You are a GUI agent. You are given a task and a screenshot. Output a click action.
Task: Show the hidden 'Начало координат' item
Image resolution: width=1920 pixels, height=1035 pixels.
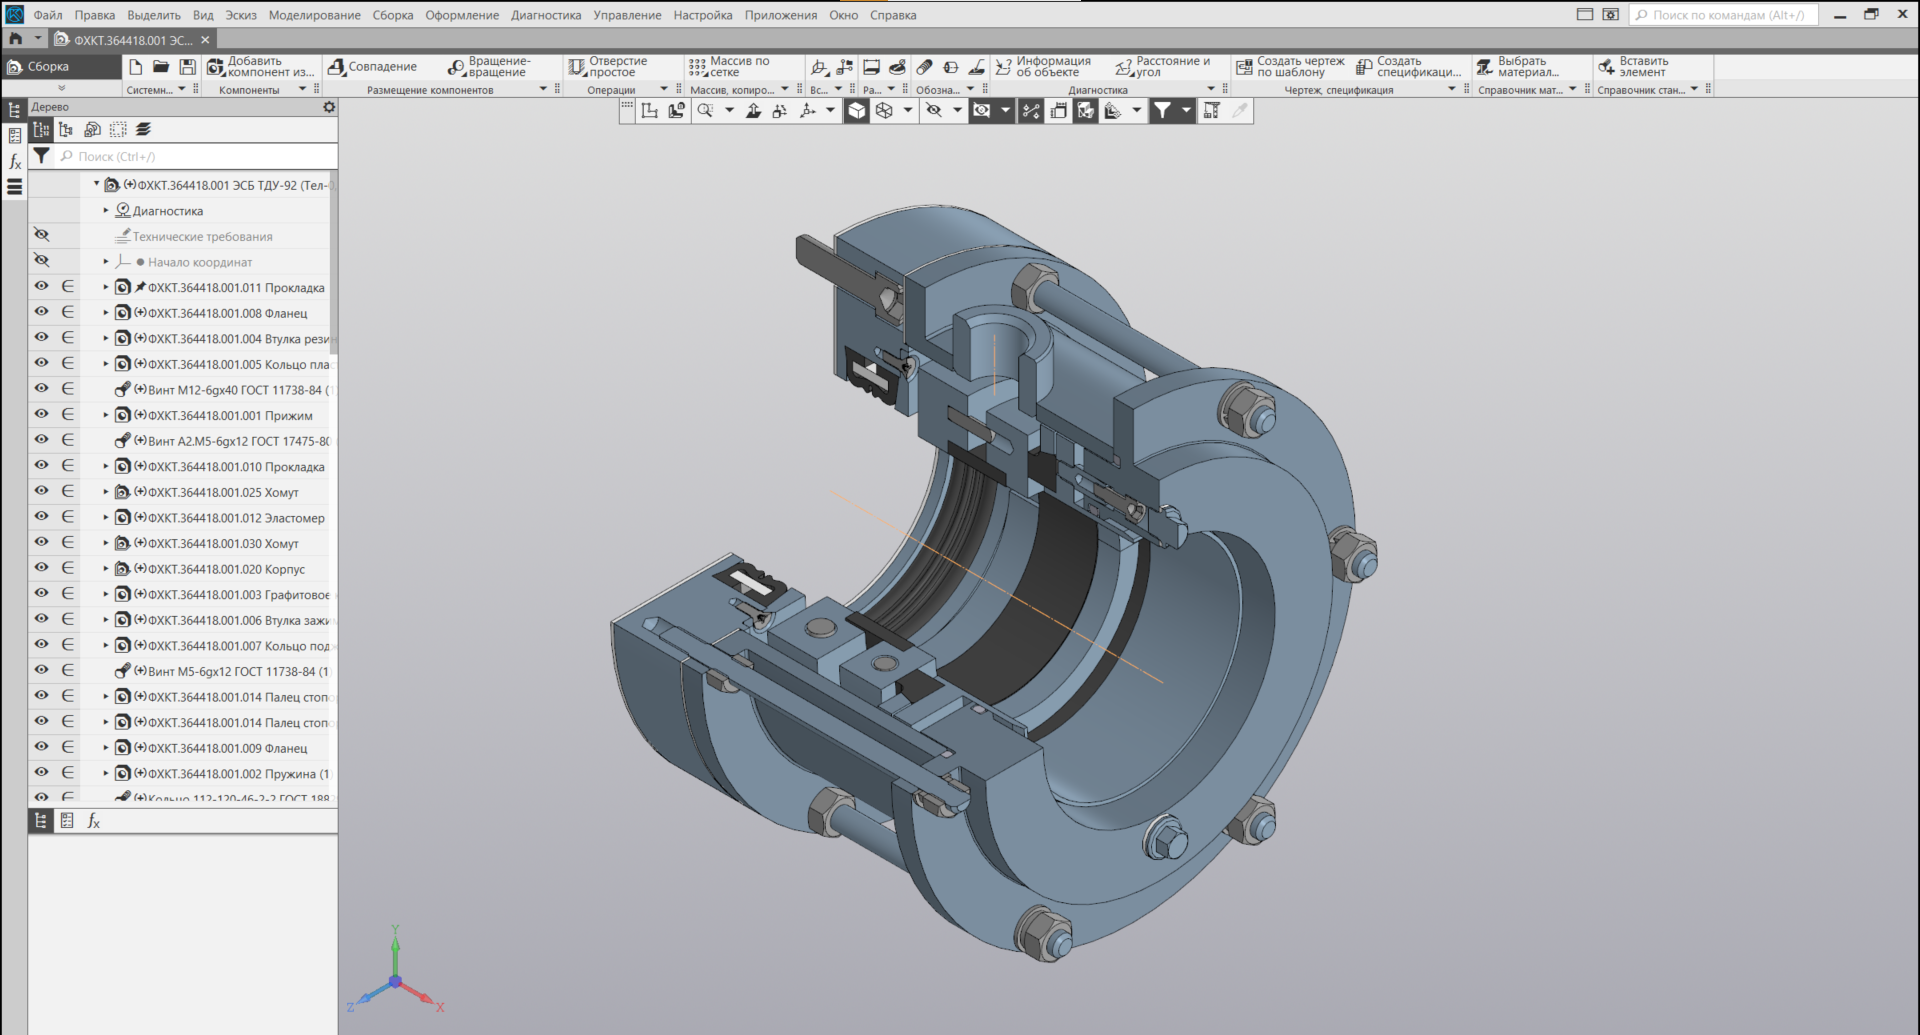tap(41, 261)
